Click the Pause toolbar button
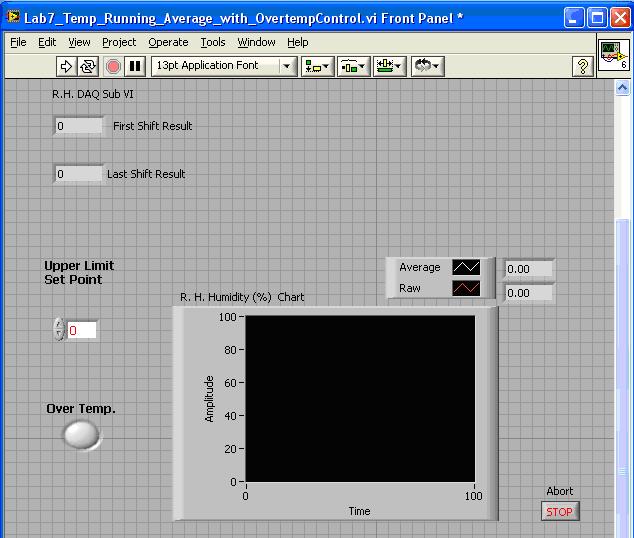 (135, 66)
